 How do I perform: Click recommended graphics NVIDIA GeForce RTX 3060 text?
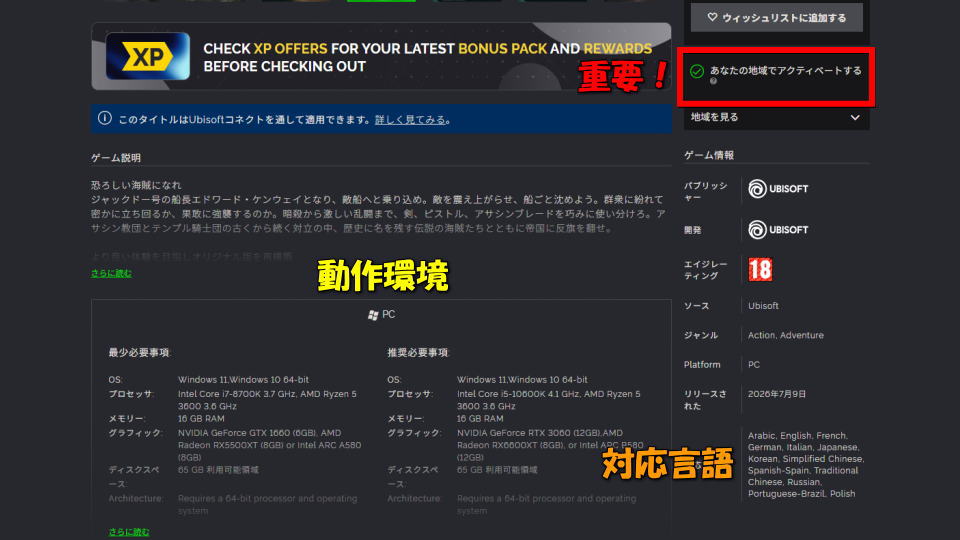[550, 445]
